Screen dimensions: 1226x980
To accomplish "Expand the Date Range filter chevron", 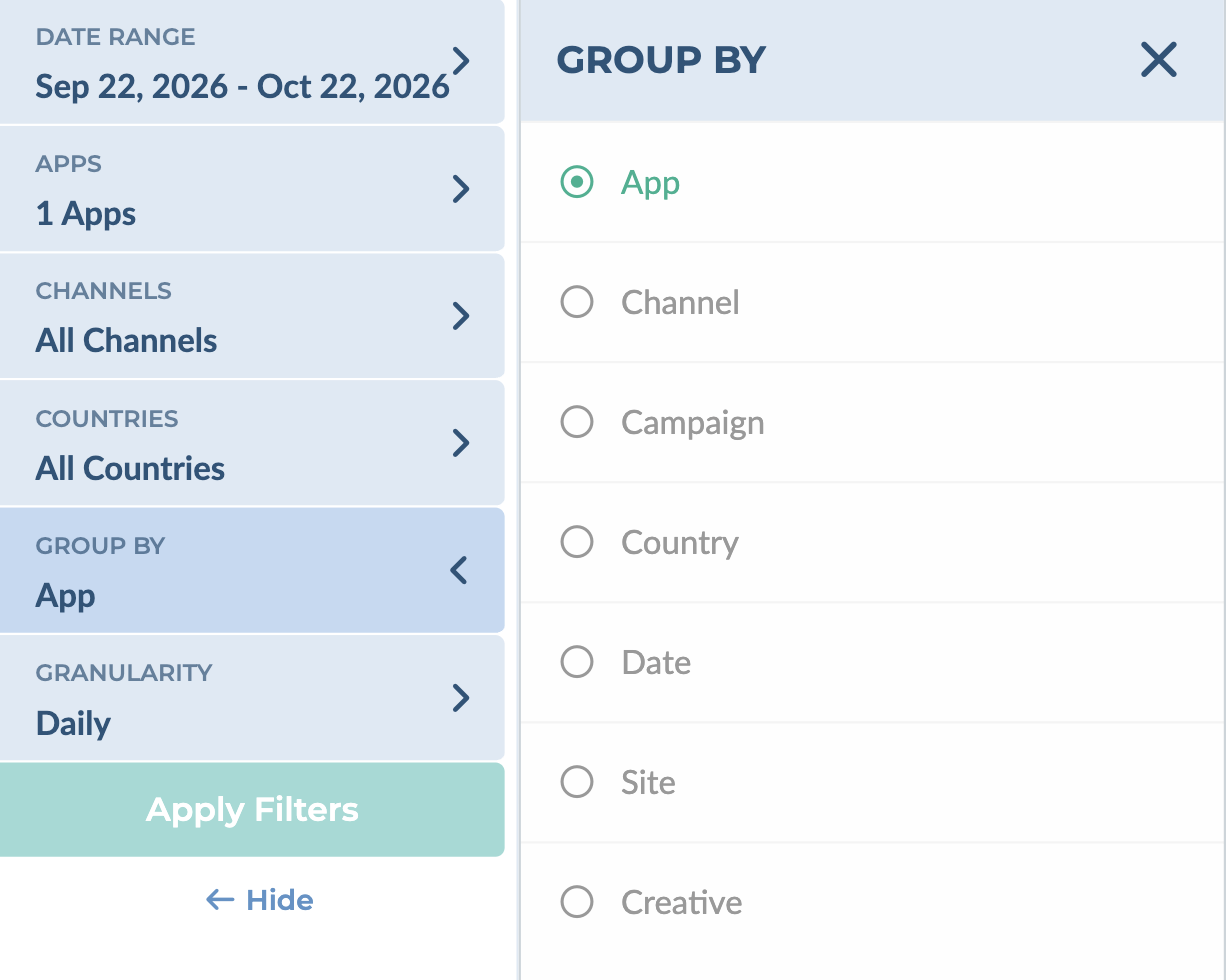I will 461,61.
